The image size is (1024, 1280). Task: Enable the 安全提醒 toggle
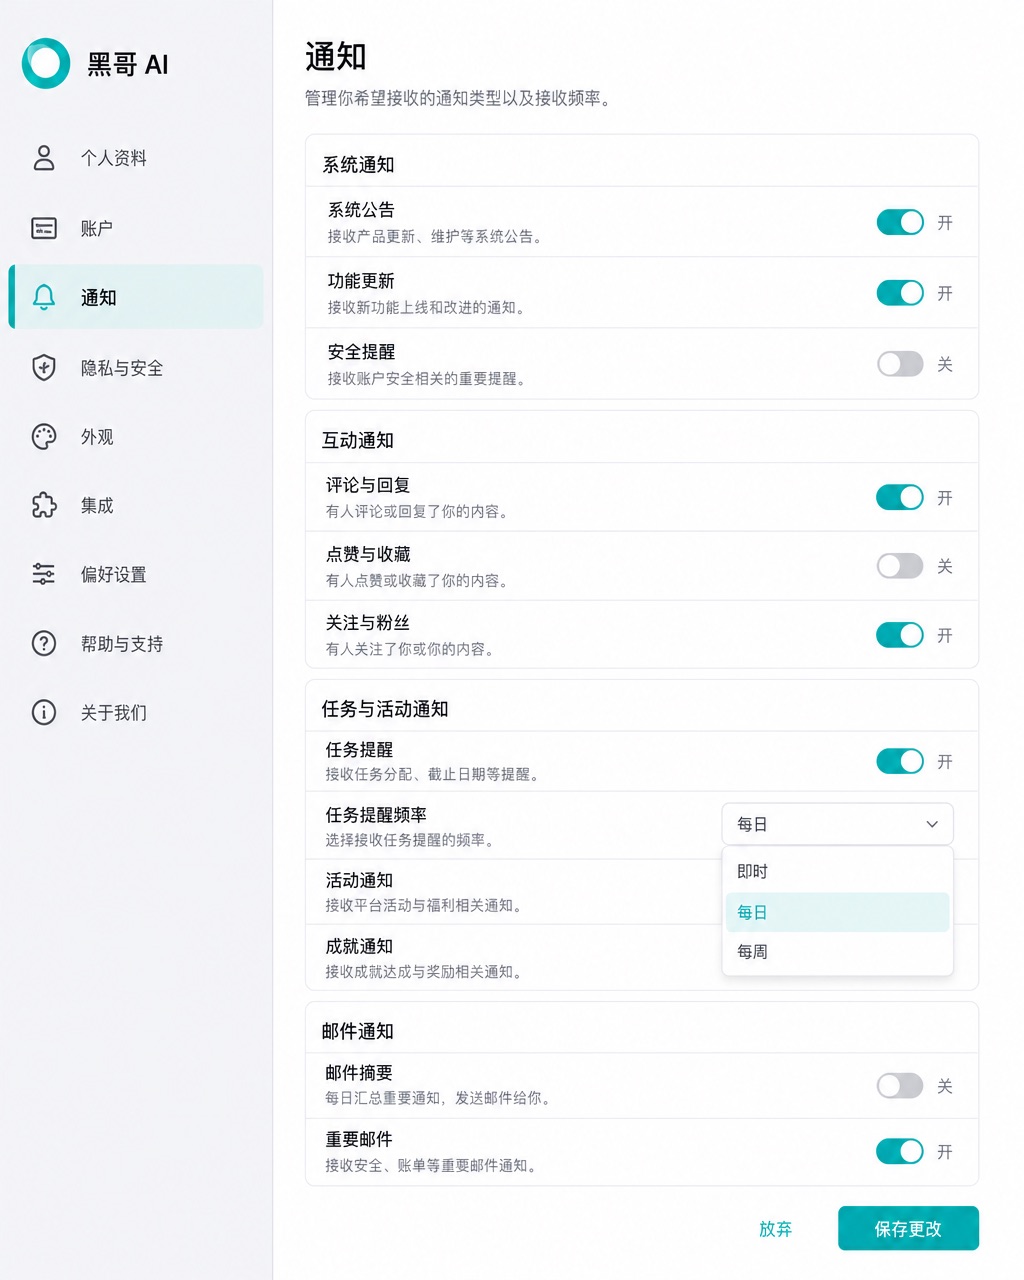(900, 364)
